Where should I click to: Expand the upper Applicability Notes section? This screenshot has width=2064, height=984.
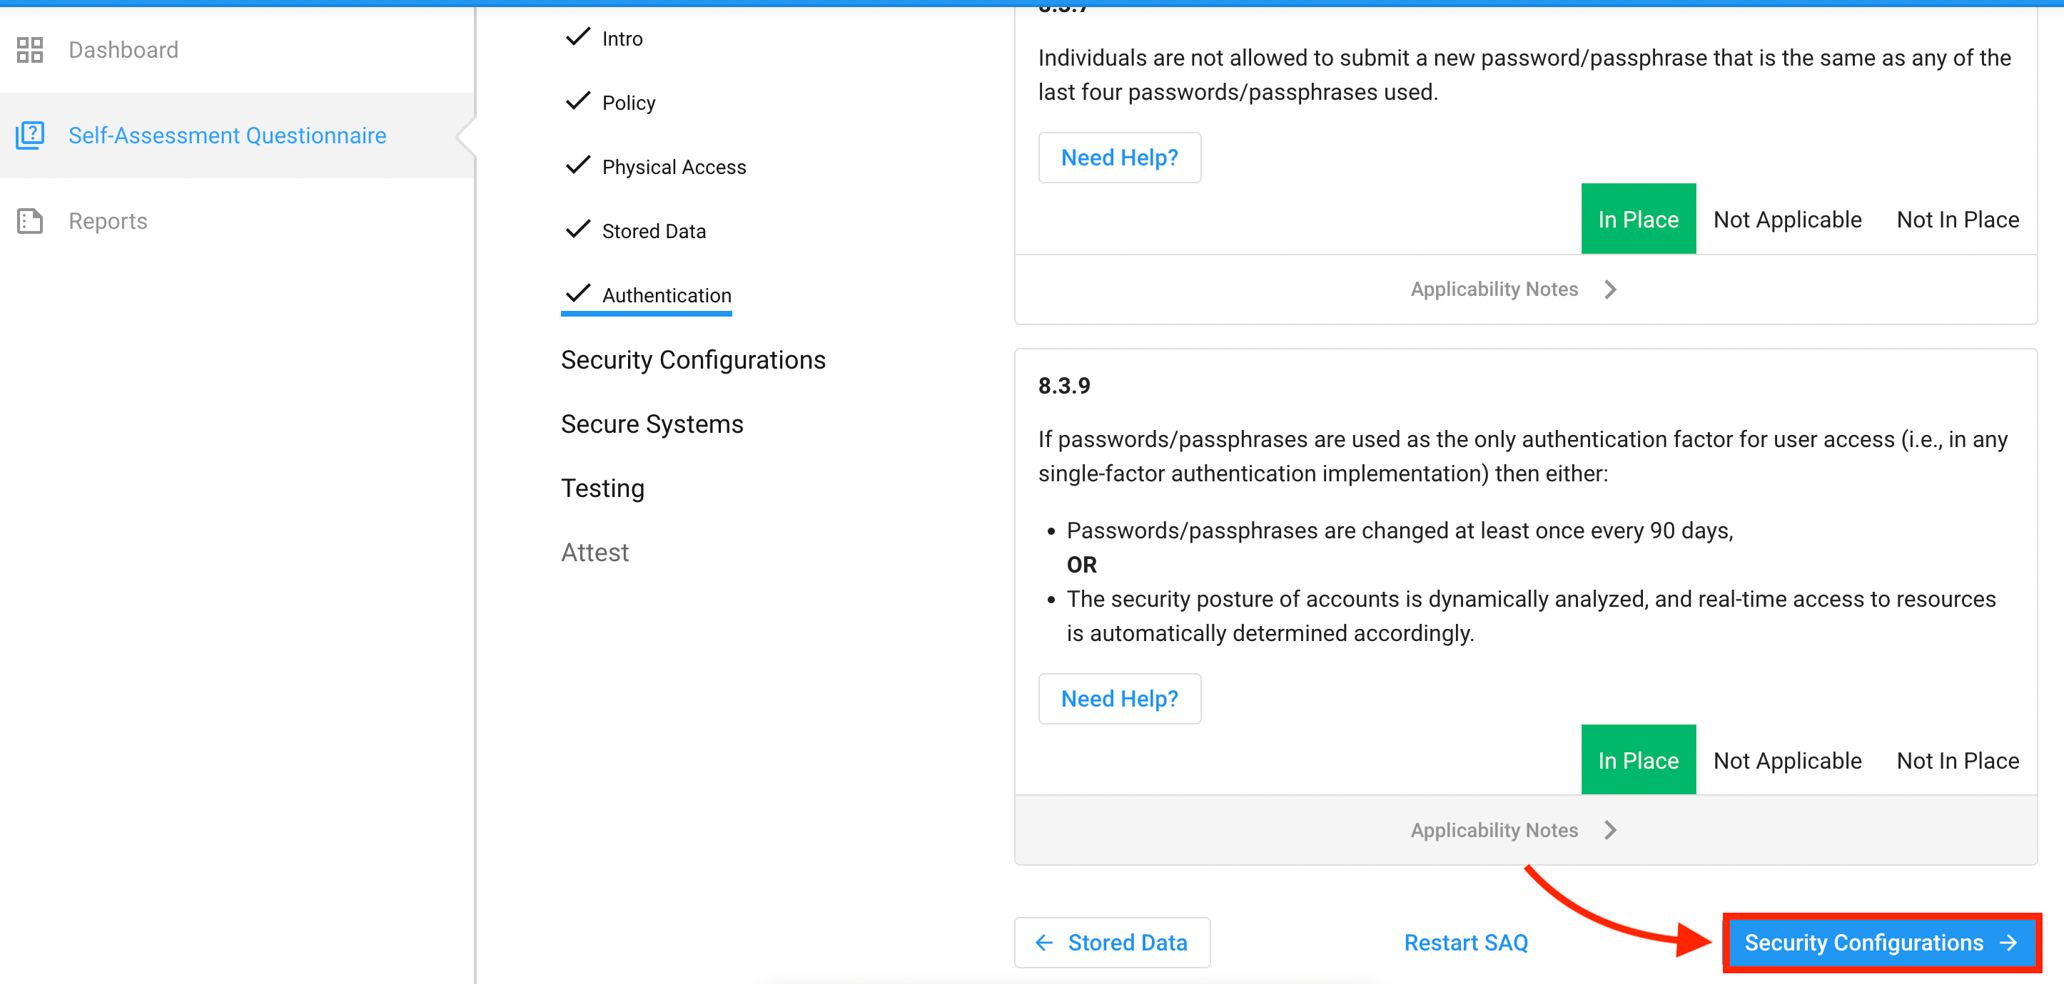coord(1513,289)
